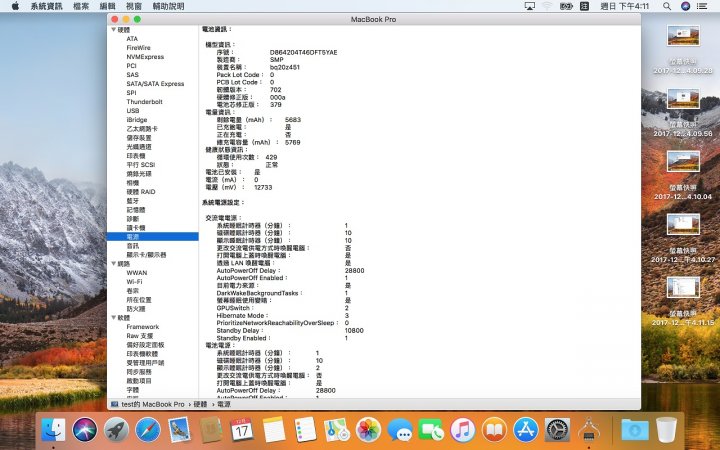
Task: Open iBooks icon in Dock
Action: click(494, 430)
